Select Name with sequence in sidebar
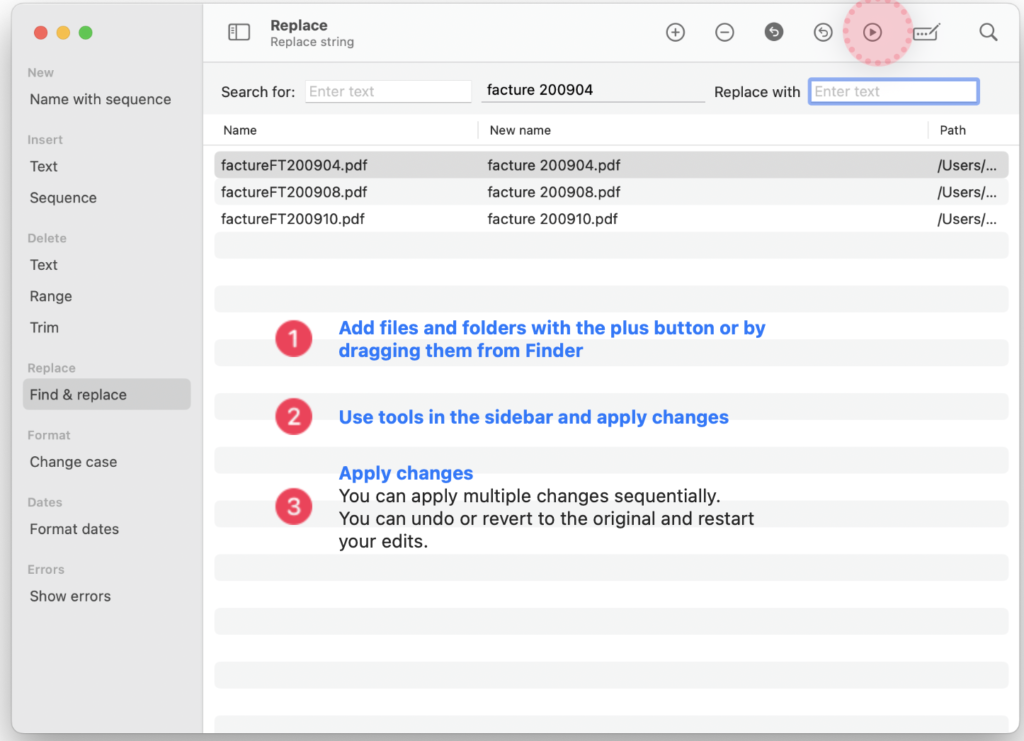Screen dimensions: 1024x741 [x=101, y=99]
